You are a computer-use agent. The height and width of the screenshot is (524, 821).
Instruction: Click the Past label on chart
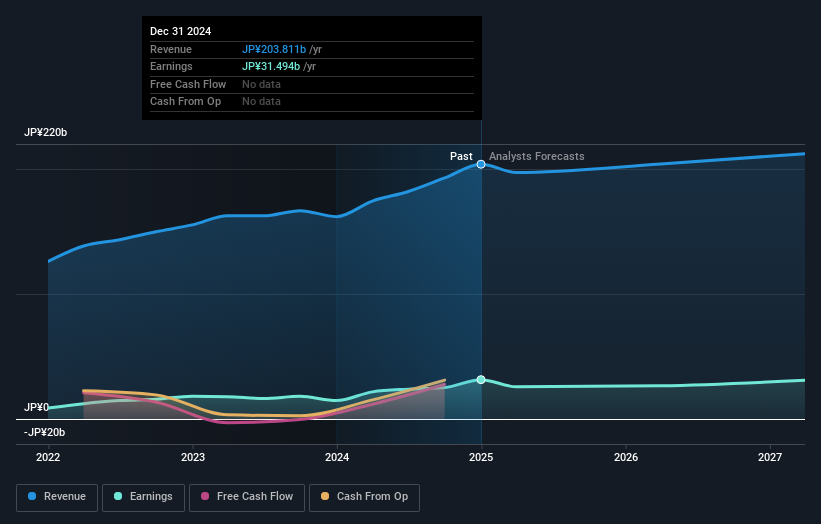pos(461,156)
